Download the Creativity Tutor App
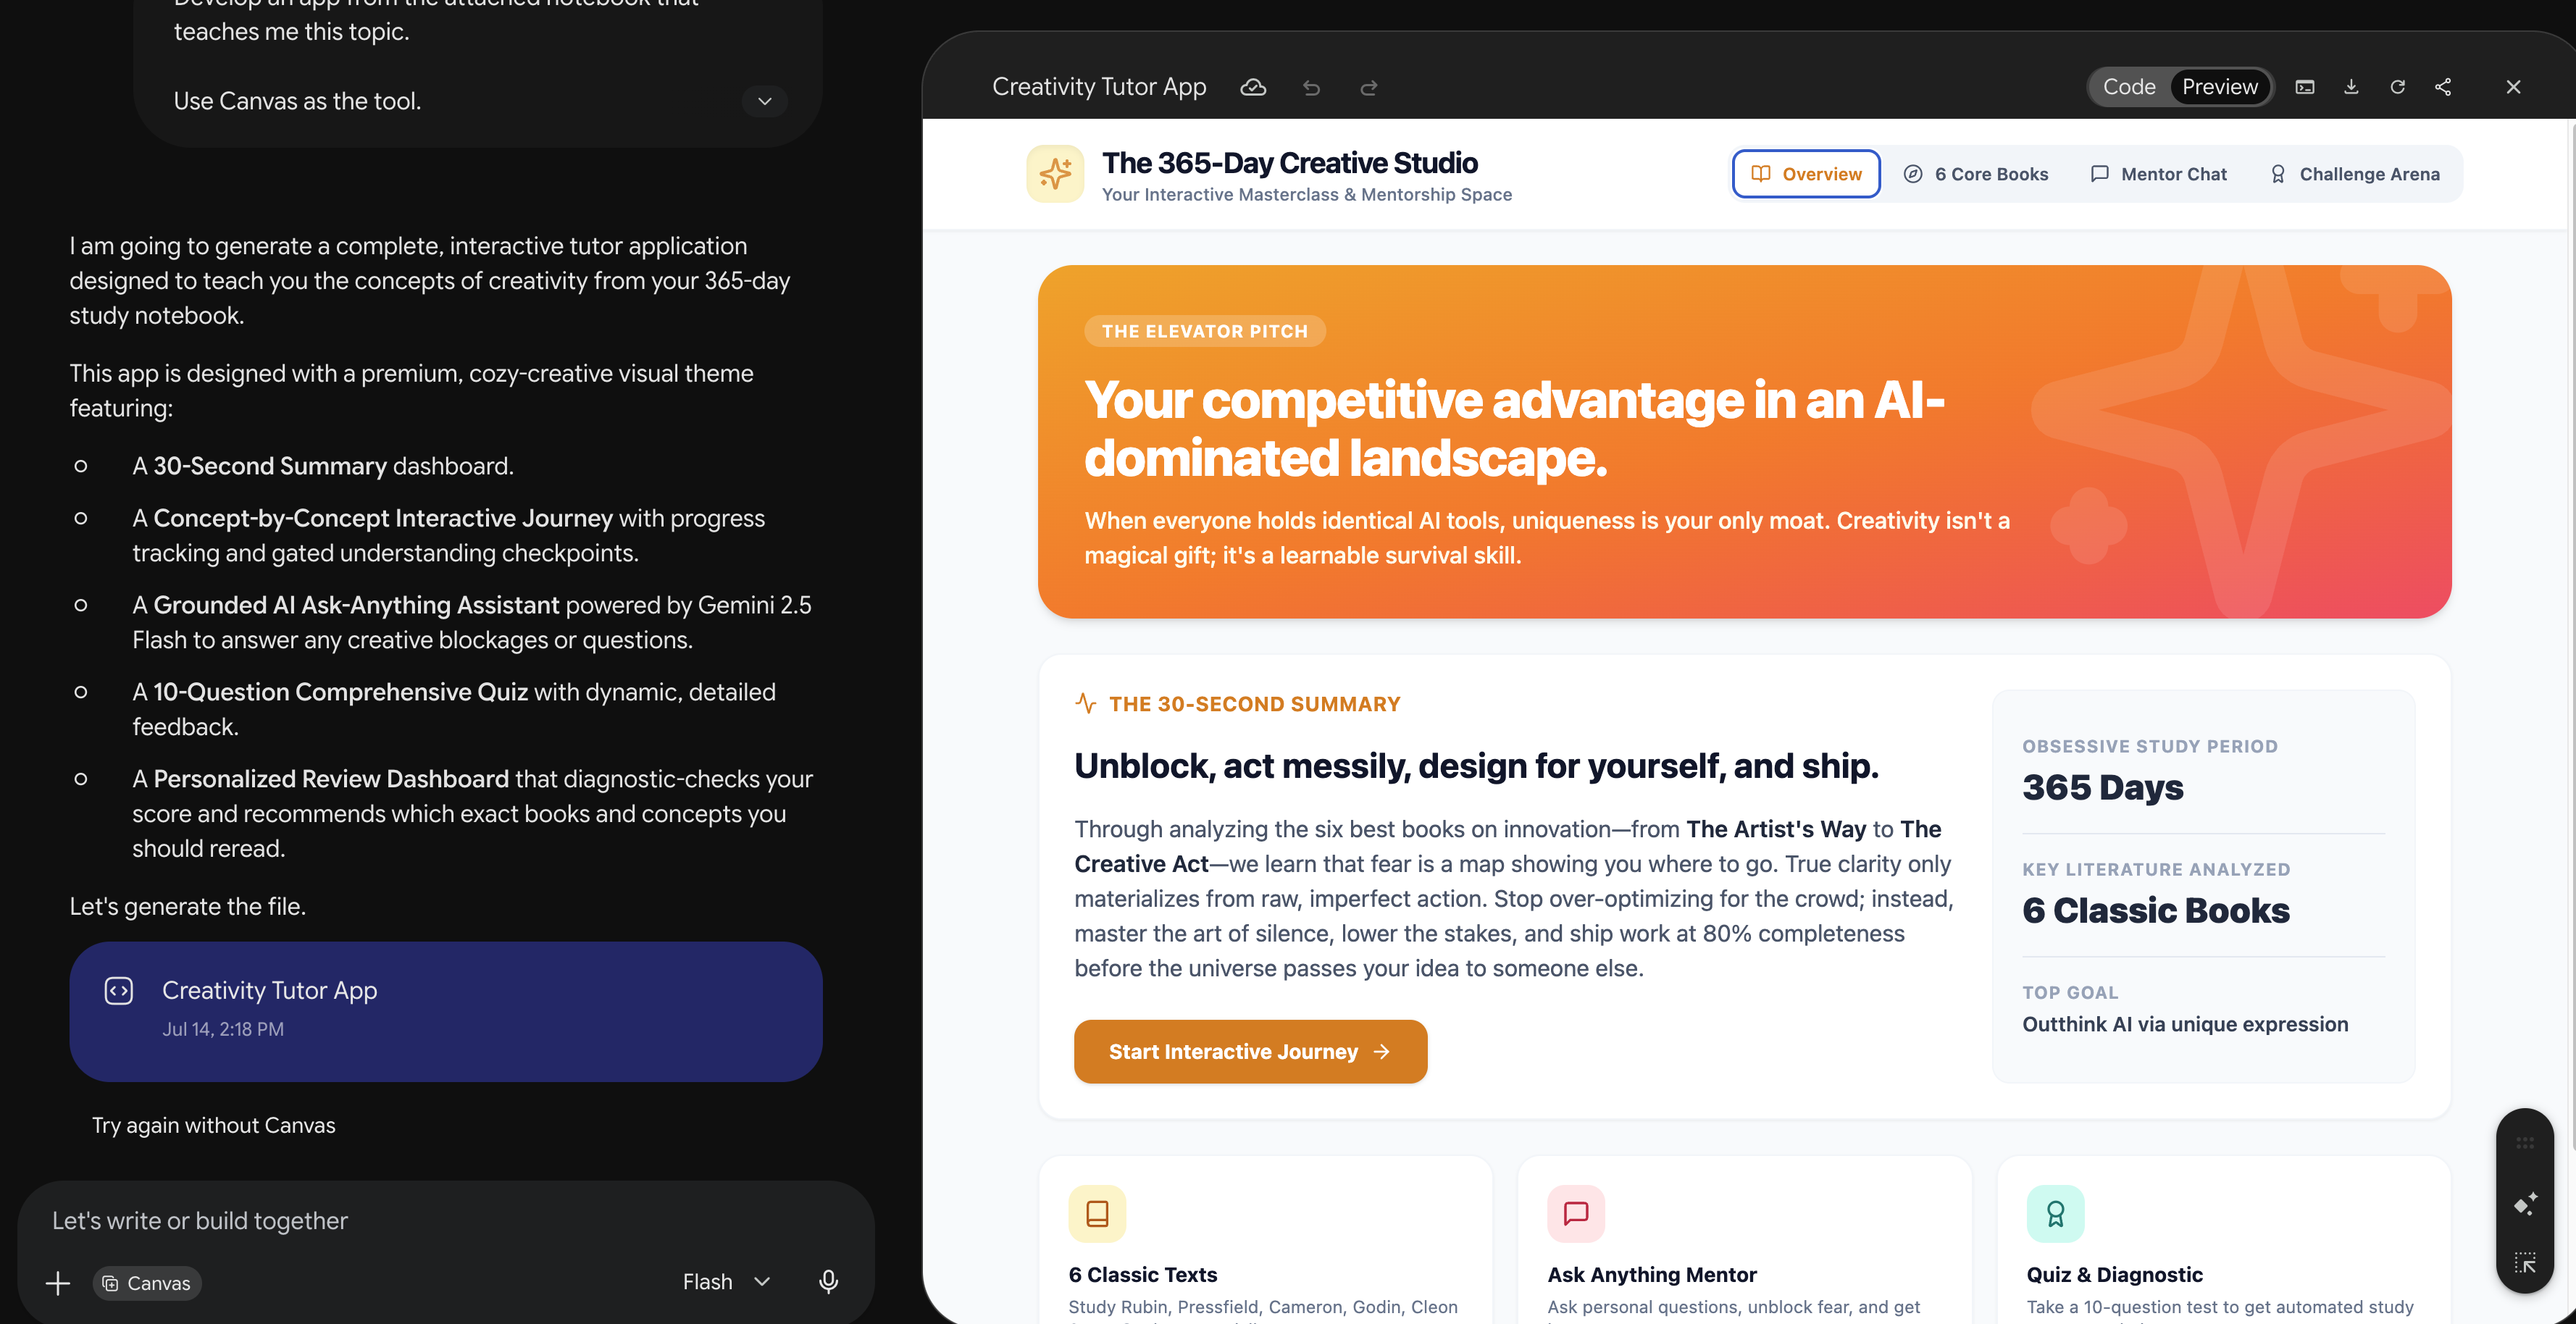The width and height of the screenshot is (2576, 1324). coord(2351,87)
